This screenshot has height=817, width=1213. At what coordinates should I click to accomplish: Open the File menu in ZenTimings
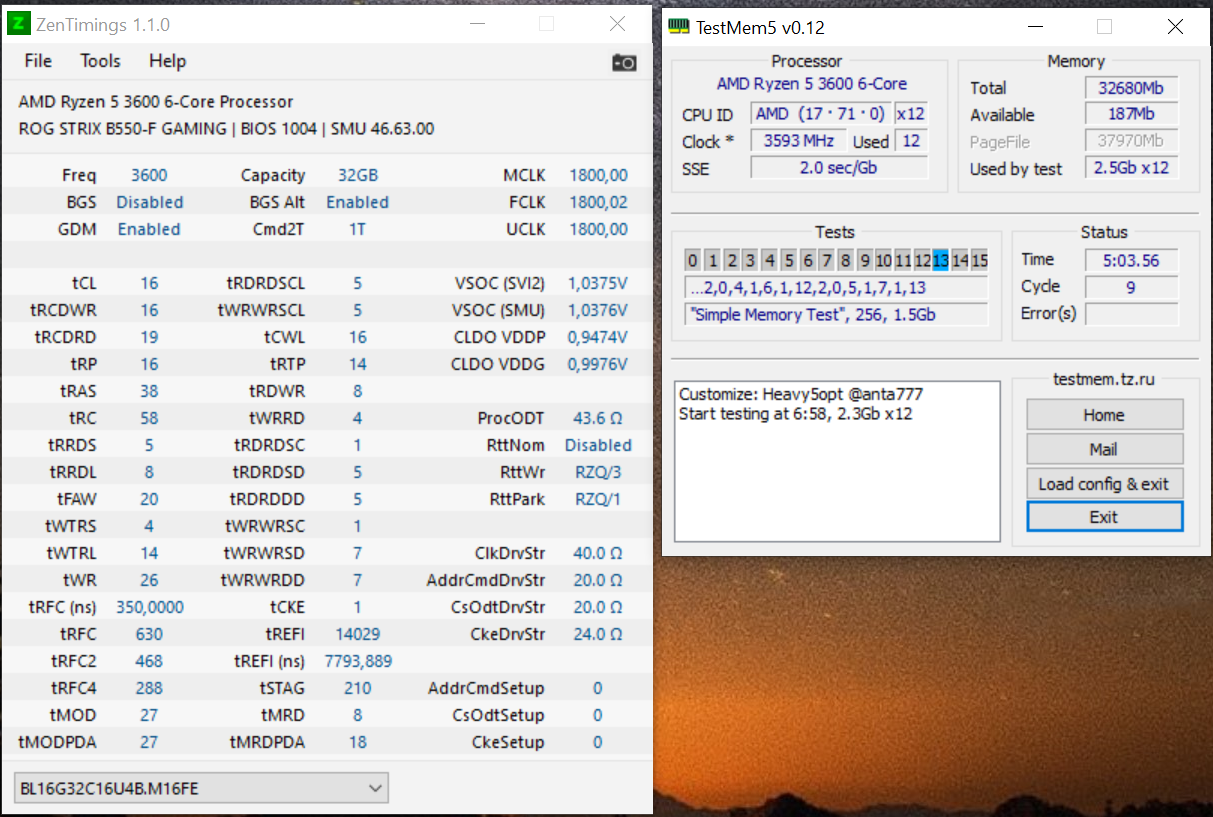[x=38, y=61]
